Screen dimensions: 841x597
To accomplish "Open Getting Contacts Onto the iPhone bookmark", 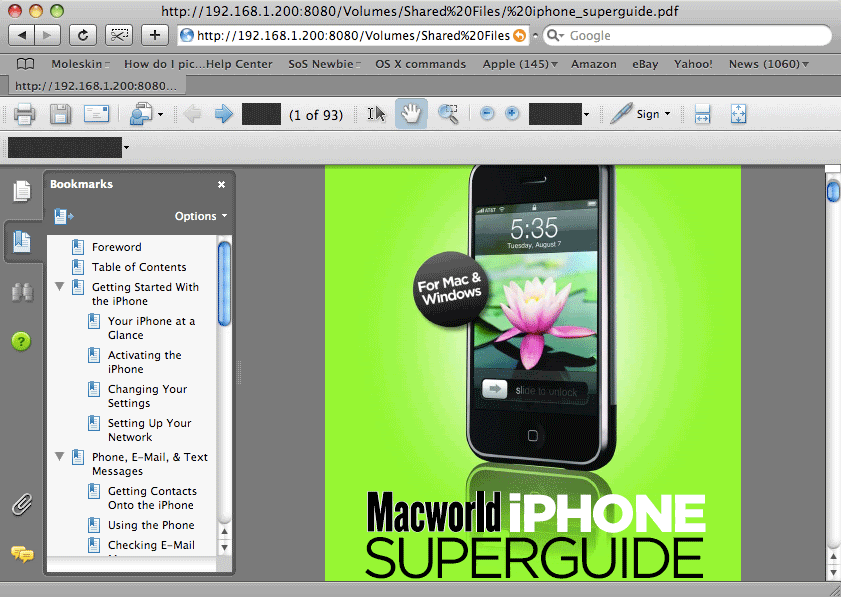I will pos(152,498).
